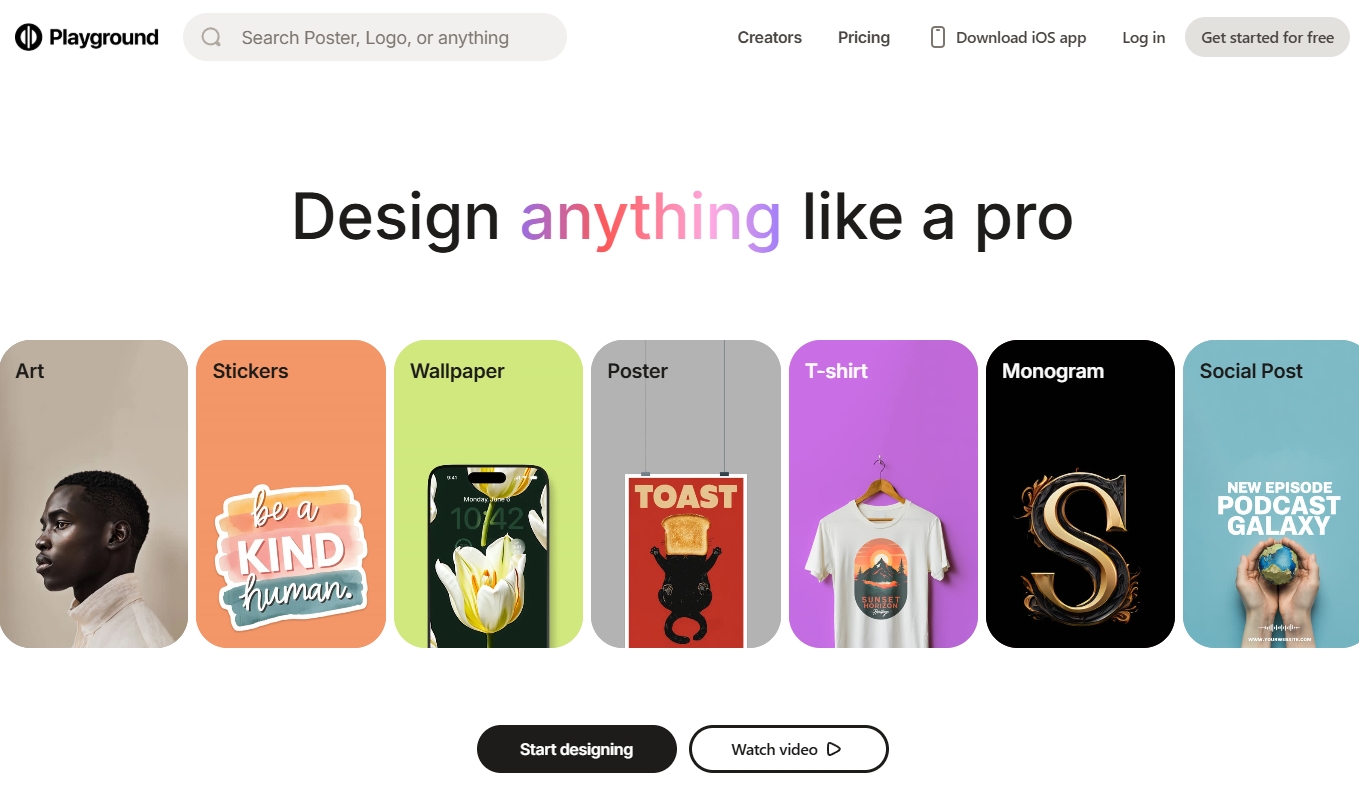The width and height of the screenshot is (1359, 806).
Task: Open the Creators menu item
Action: pyautogui.click(x=770, y=37)
